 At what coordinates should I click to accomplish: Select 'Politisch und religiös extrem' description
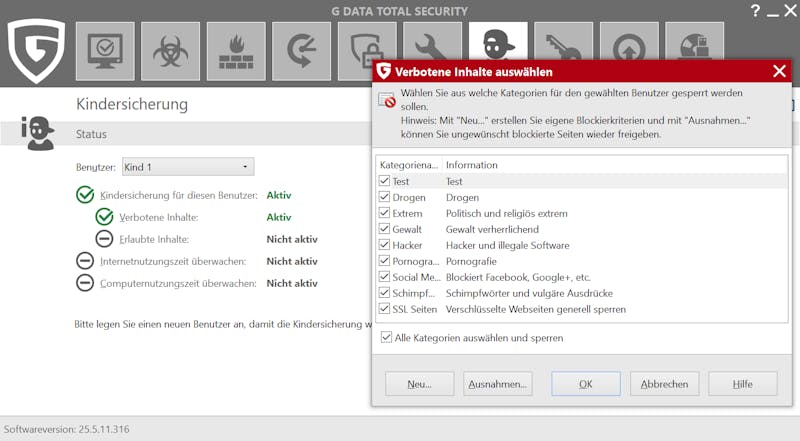507,213
